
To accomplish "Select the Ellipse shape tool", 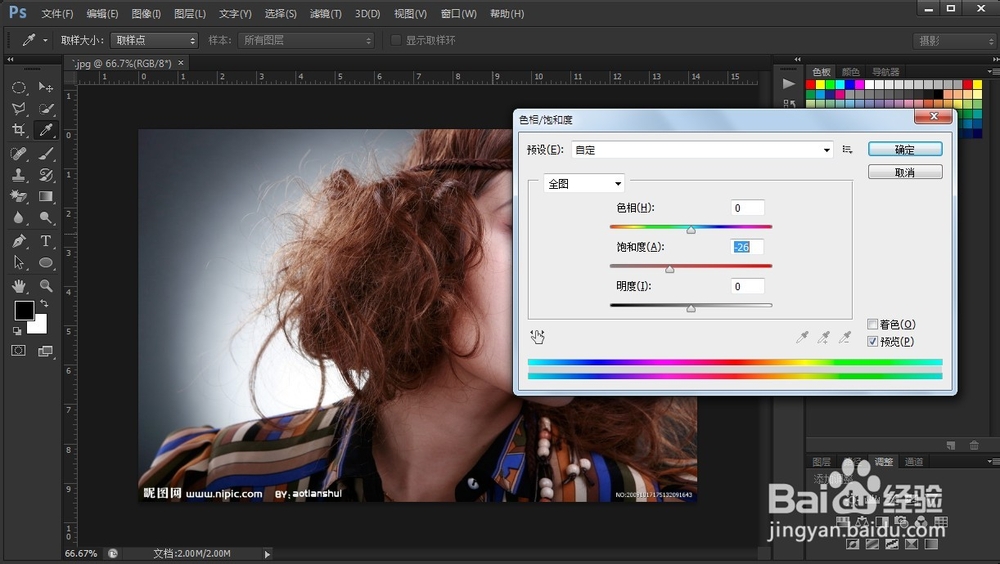I will point(46,262).
